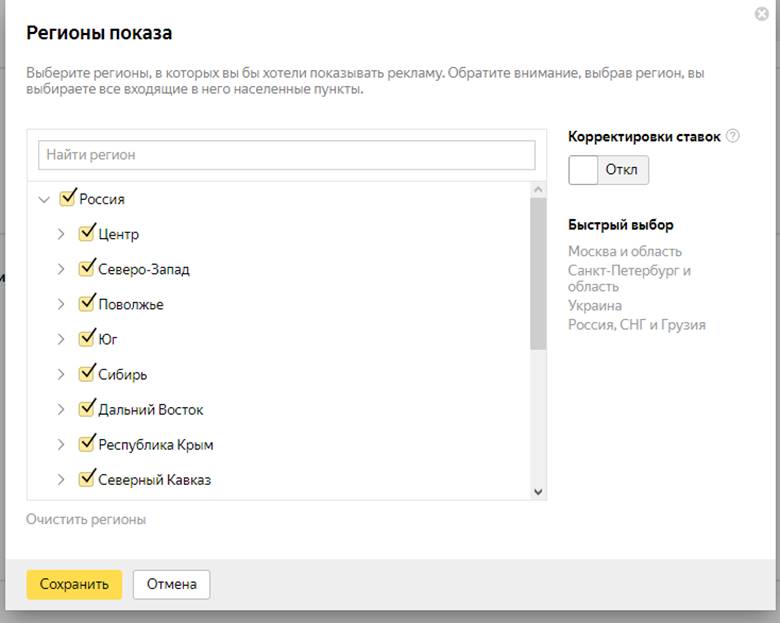This screenshot has height=623, width=780.
Task: Focus the Найти регион search field
Action: click(287, 155)
